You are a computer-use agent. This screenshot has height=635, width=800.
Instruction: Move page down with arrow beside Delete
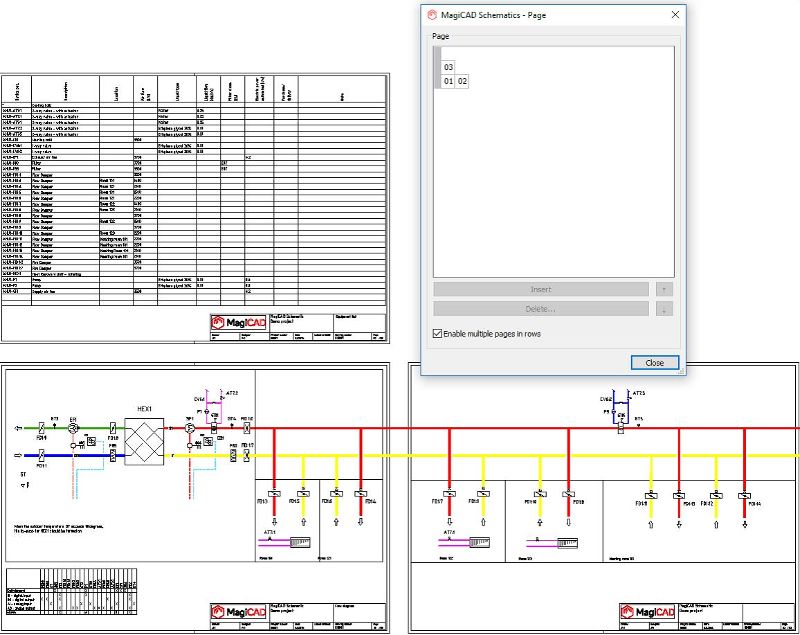coord(664,309)
